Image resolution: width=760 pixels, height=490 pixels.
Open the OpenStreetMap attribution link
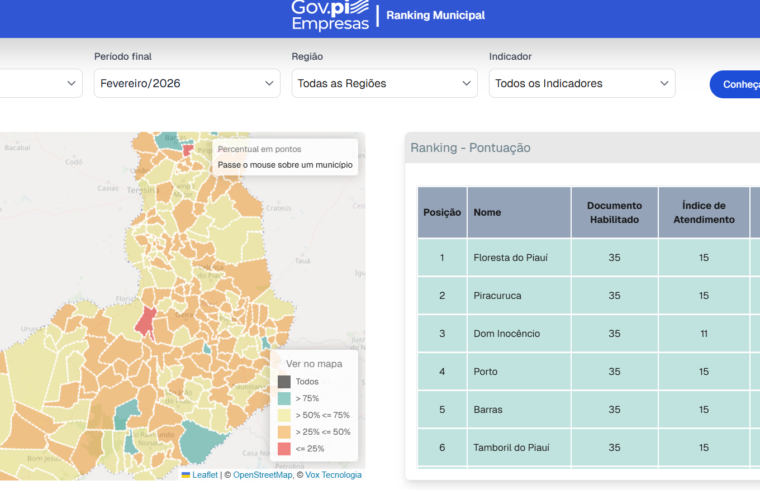click(262, 475)
